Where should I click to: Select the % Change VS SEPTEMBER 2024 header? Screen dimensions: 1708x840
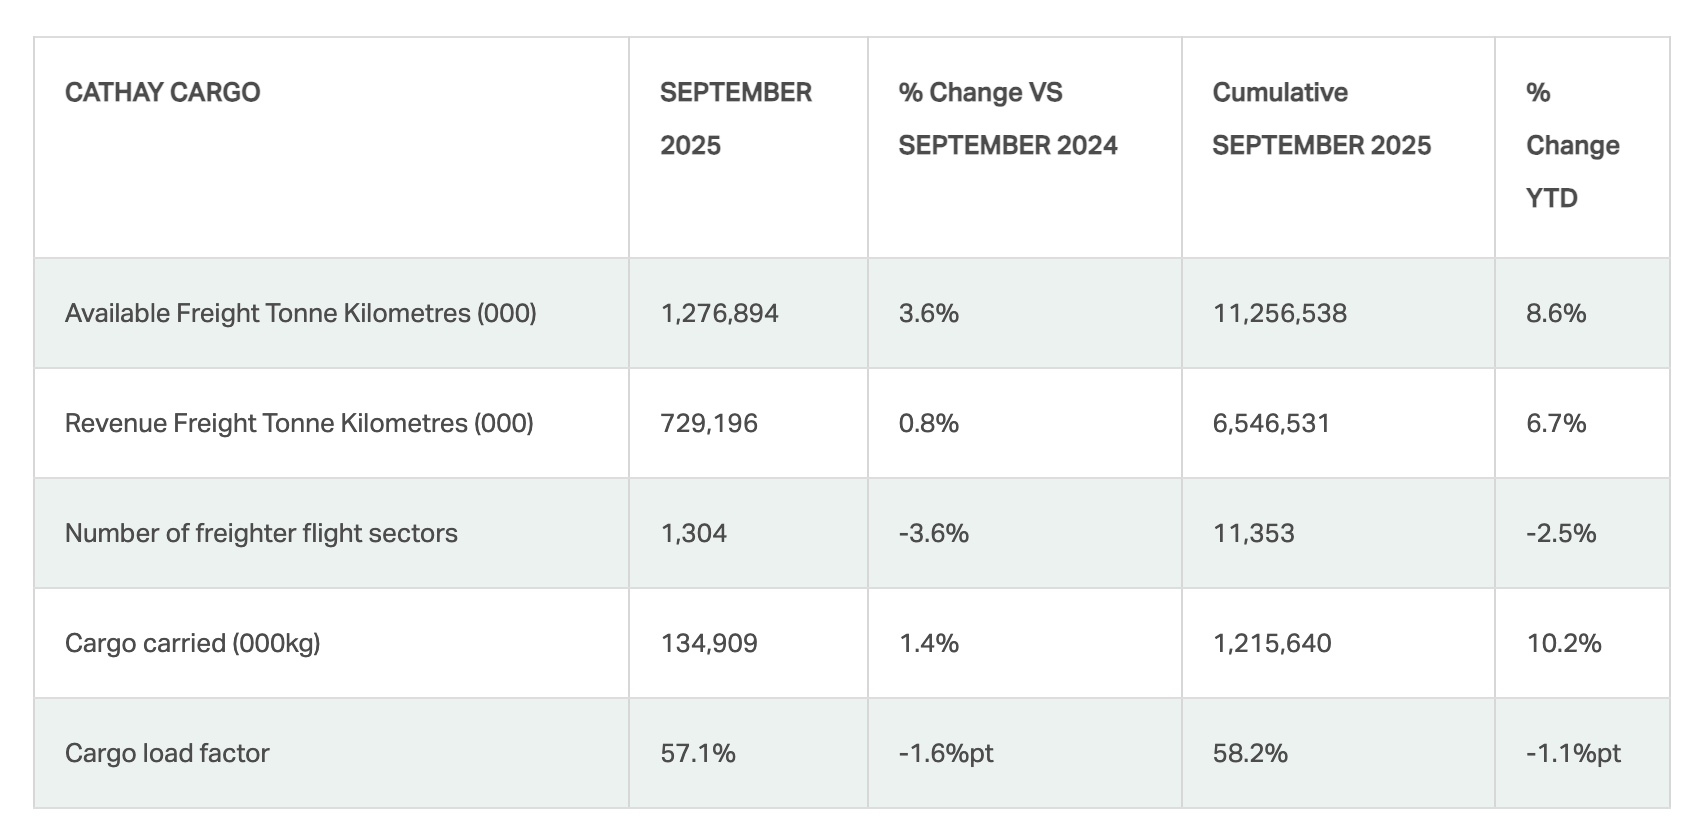click(x=1007, y=119)
